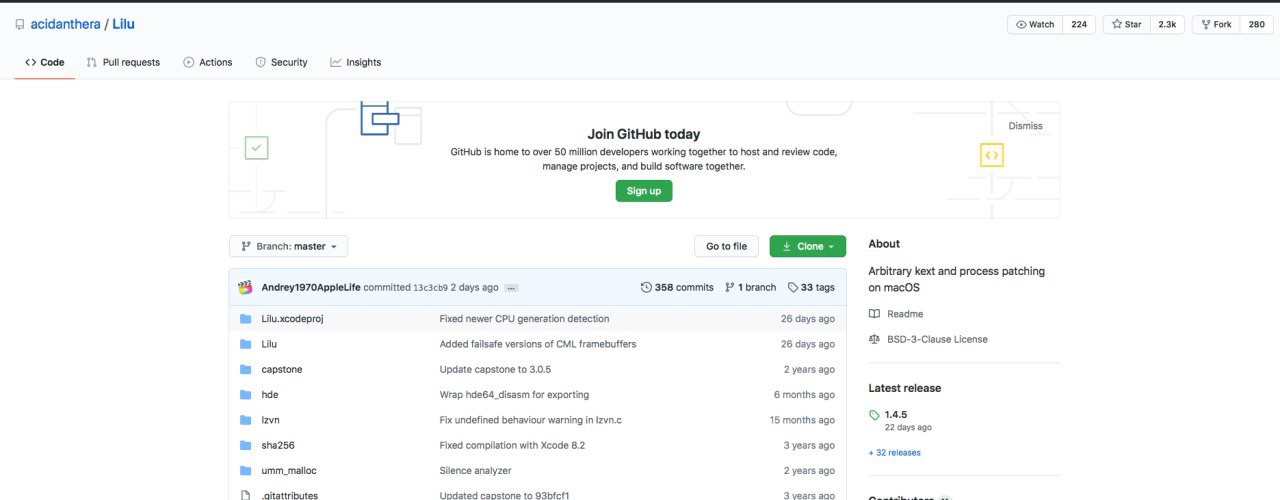Dismiss the Join GitHub banner

tap(1025, 126)
